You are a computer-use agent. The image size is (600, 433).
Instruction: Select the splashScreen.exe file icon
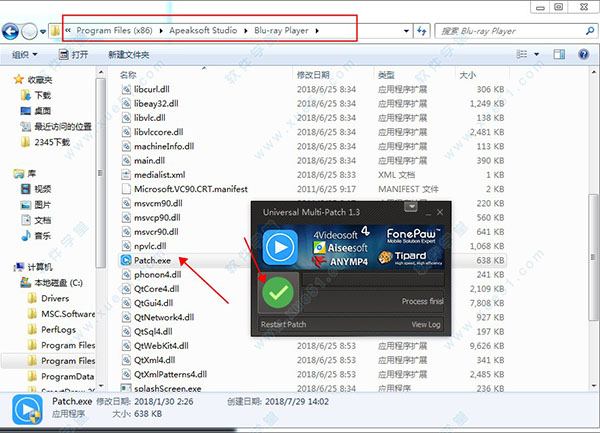coord(126,388)
